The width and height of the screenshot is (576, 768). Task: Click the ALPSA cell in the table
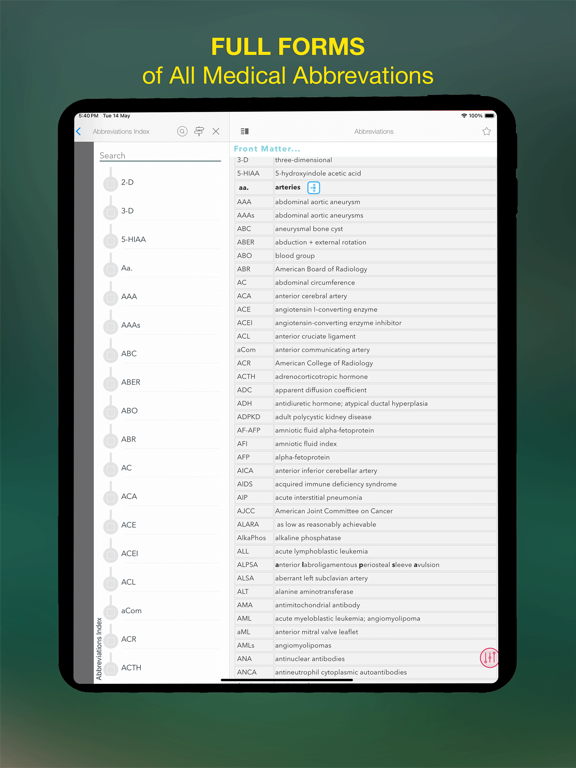pyautogui.click(x=254, y=565)
